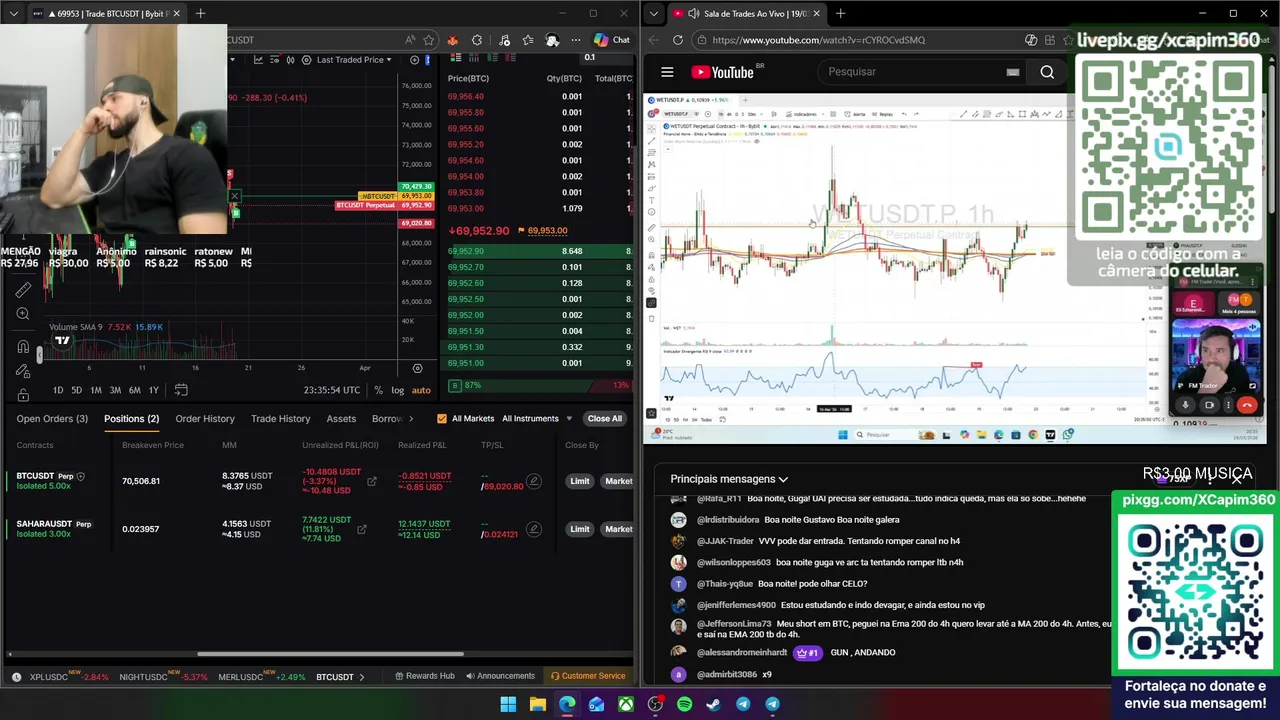
Task: Open the Edge Copilot Chat button
Action: click(612, 40)
